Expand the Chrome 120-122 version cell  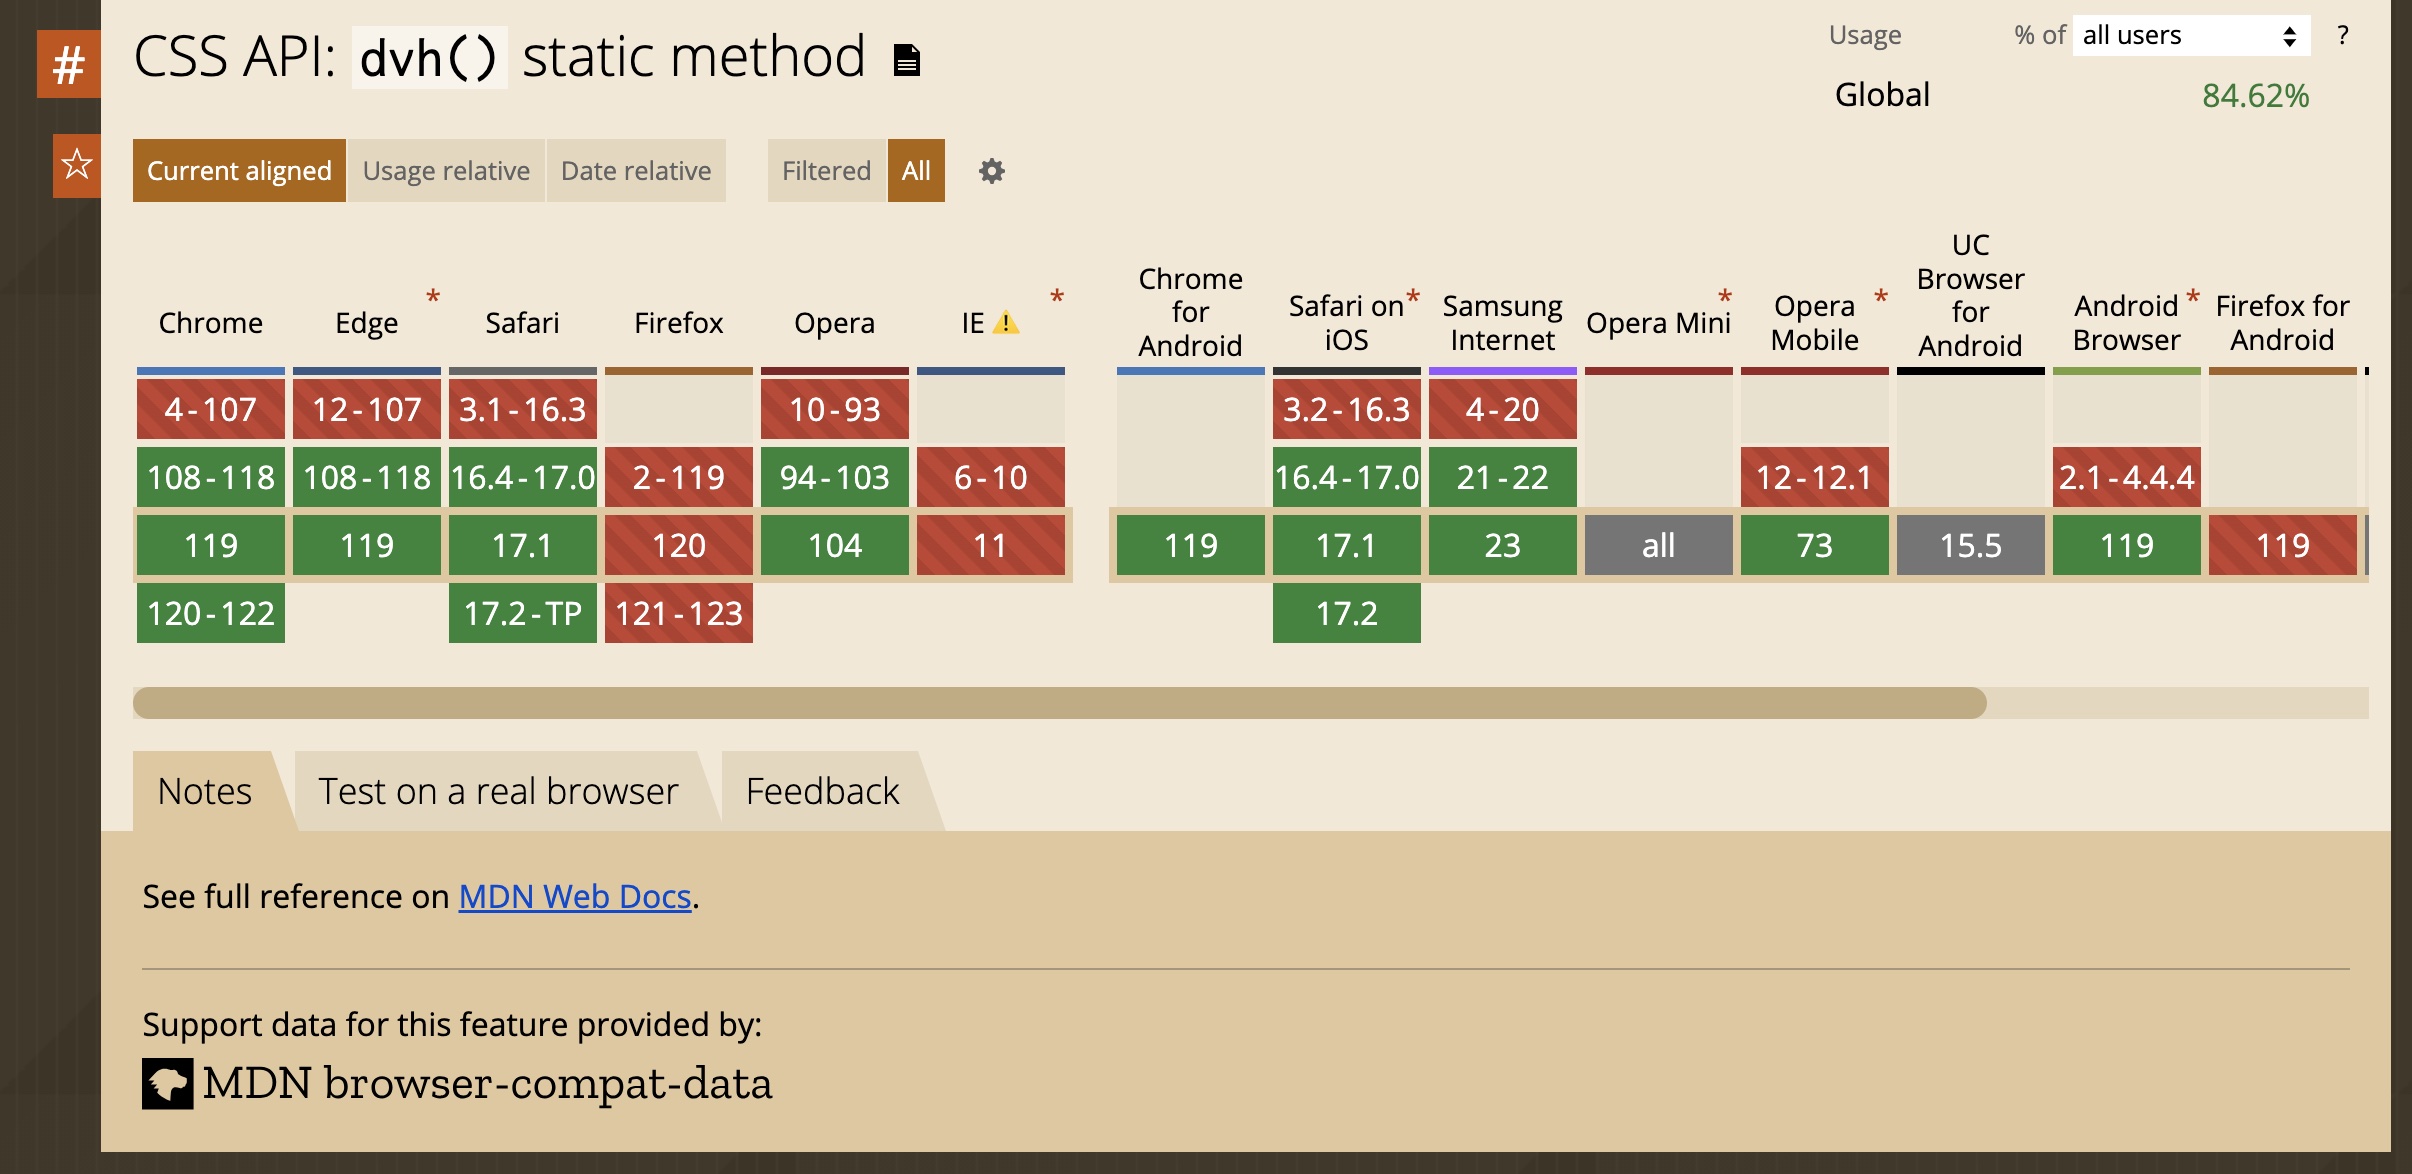coord(211,613)
